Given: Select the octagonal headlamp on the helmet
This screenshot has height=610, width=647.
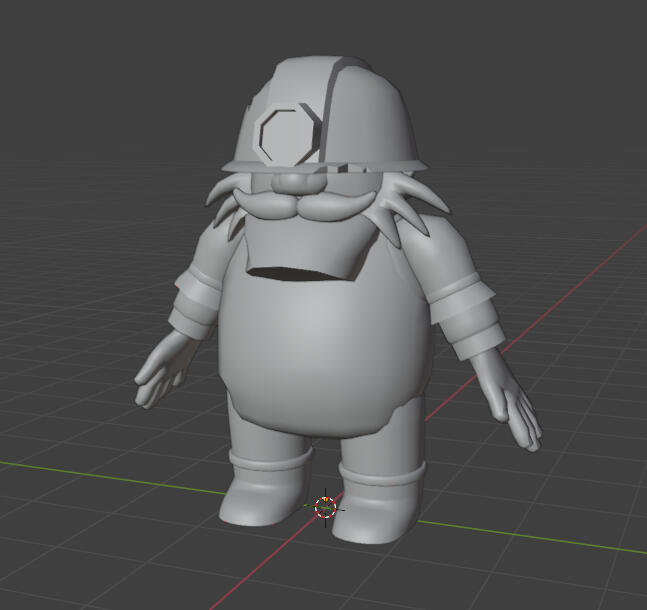Looking at the screenshot, I should [289, 134].
